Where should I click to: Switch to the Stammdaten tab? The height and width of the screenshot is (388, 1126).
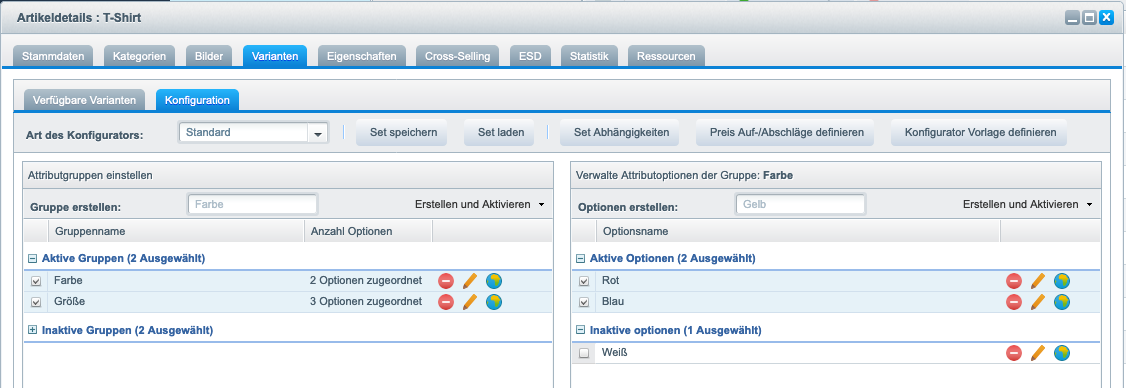pyautogui.click(x=53, y=56)
